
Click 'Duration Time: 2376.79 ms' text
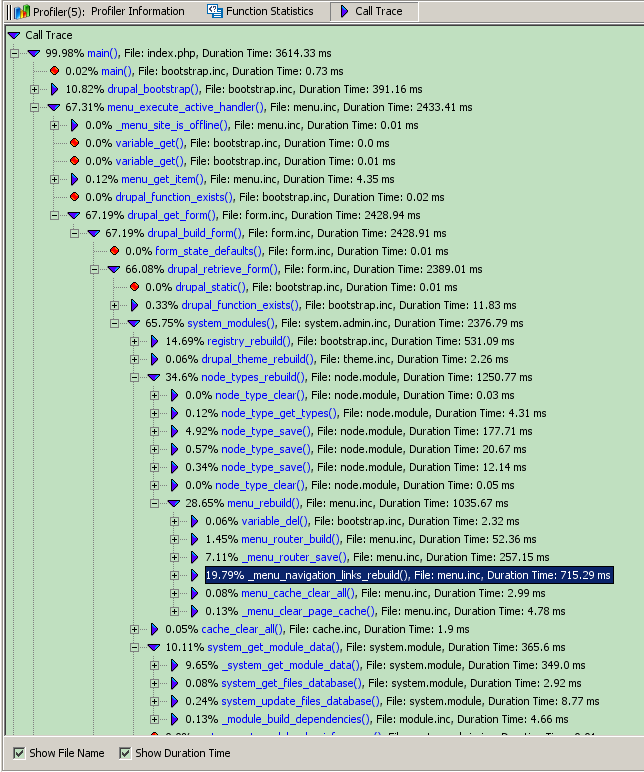(x=459, y=323)
